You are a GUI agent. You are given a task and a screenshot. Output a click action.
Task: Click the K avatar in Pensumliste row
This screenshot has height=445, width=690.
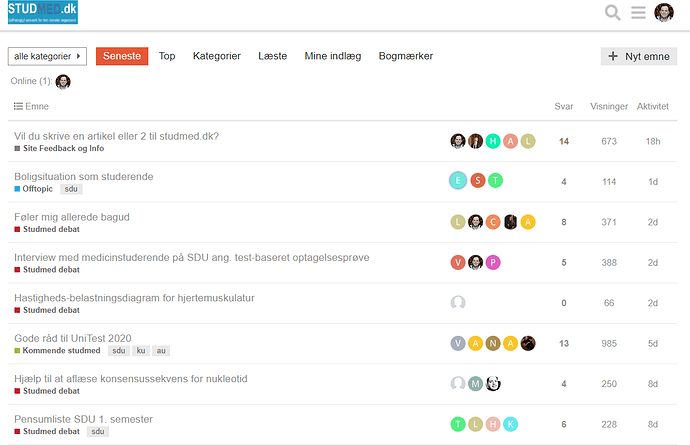(x=510, y=424)
